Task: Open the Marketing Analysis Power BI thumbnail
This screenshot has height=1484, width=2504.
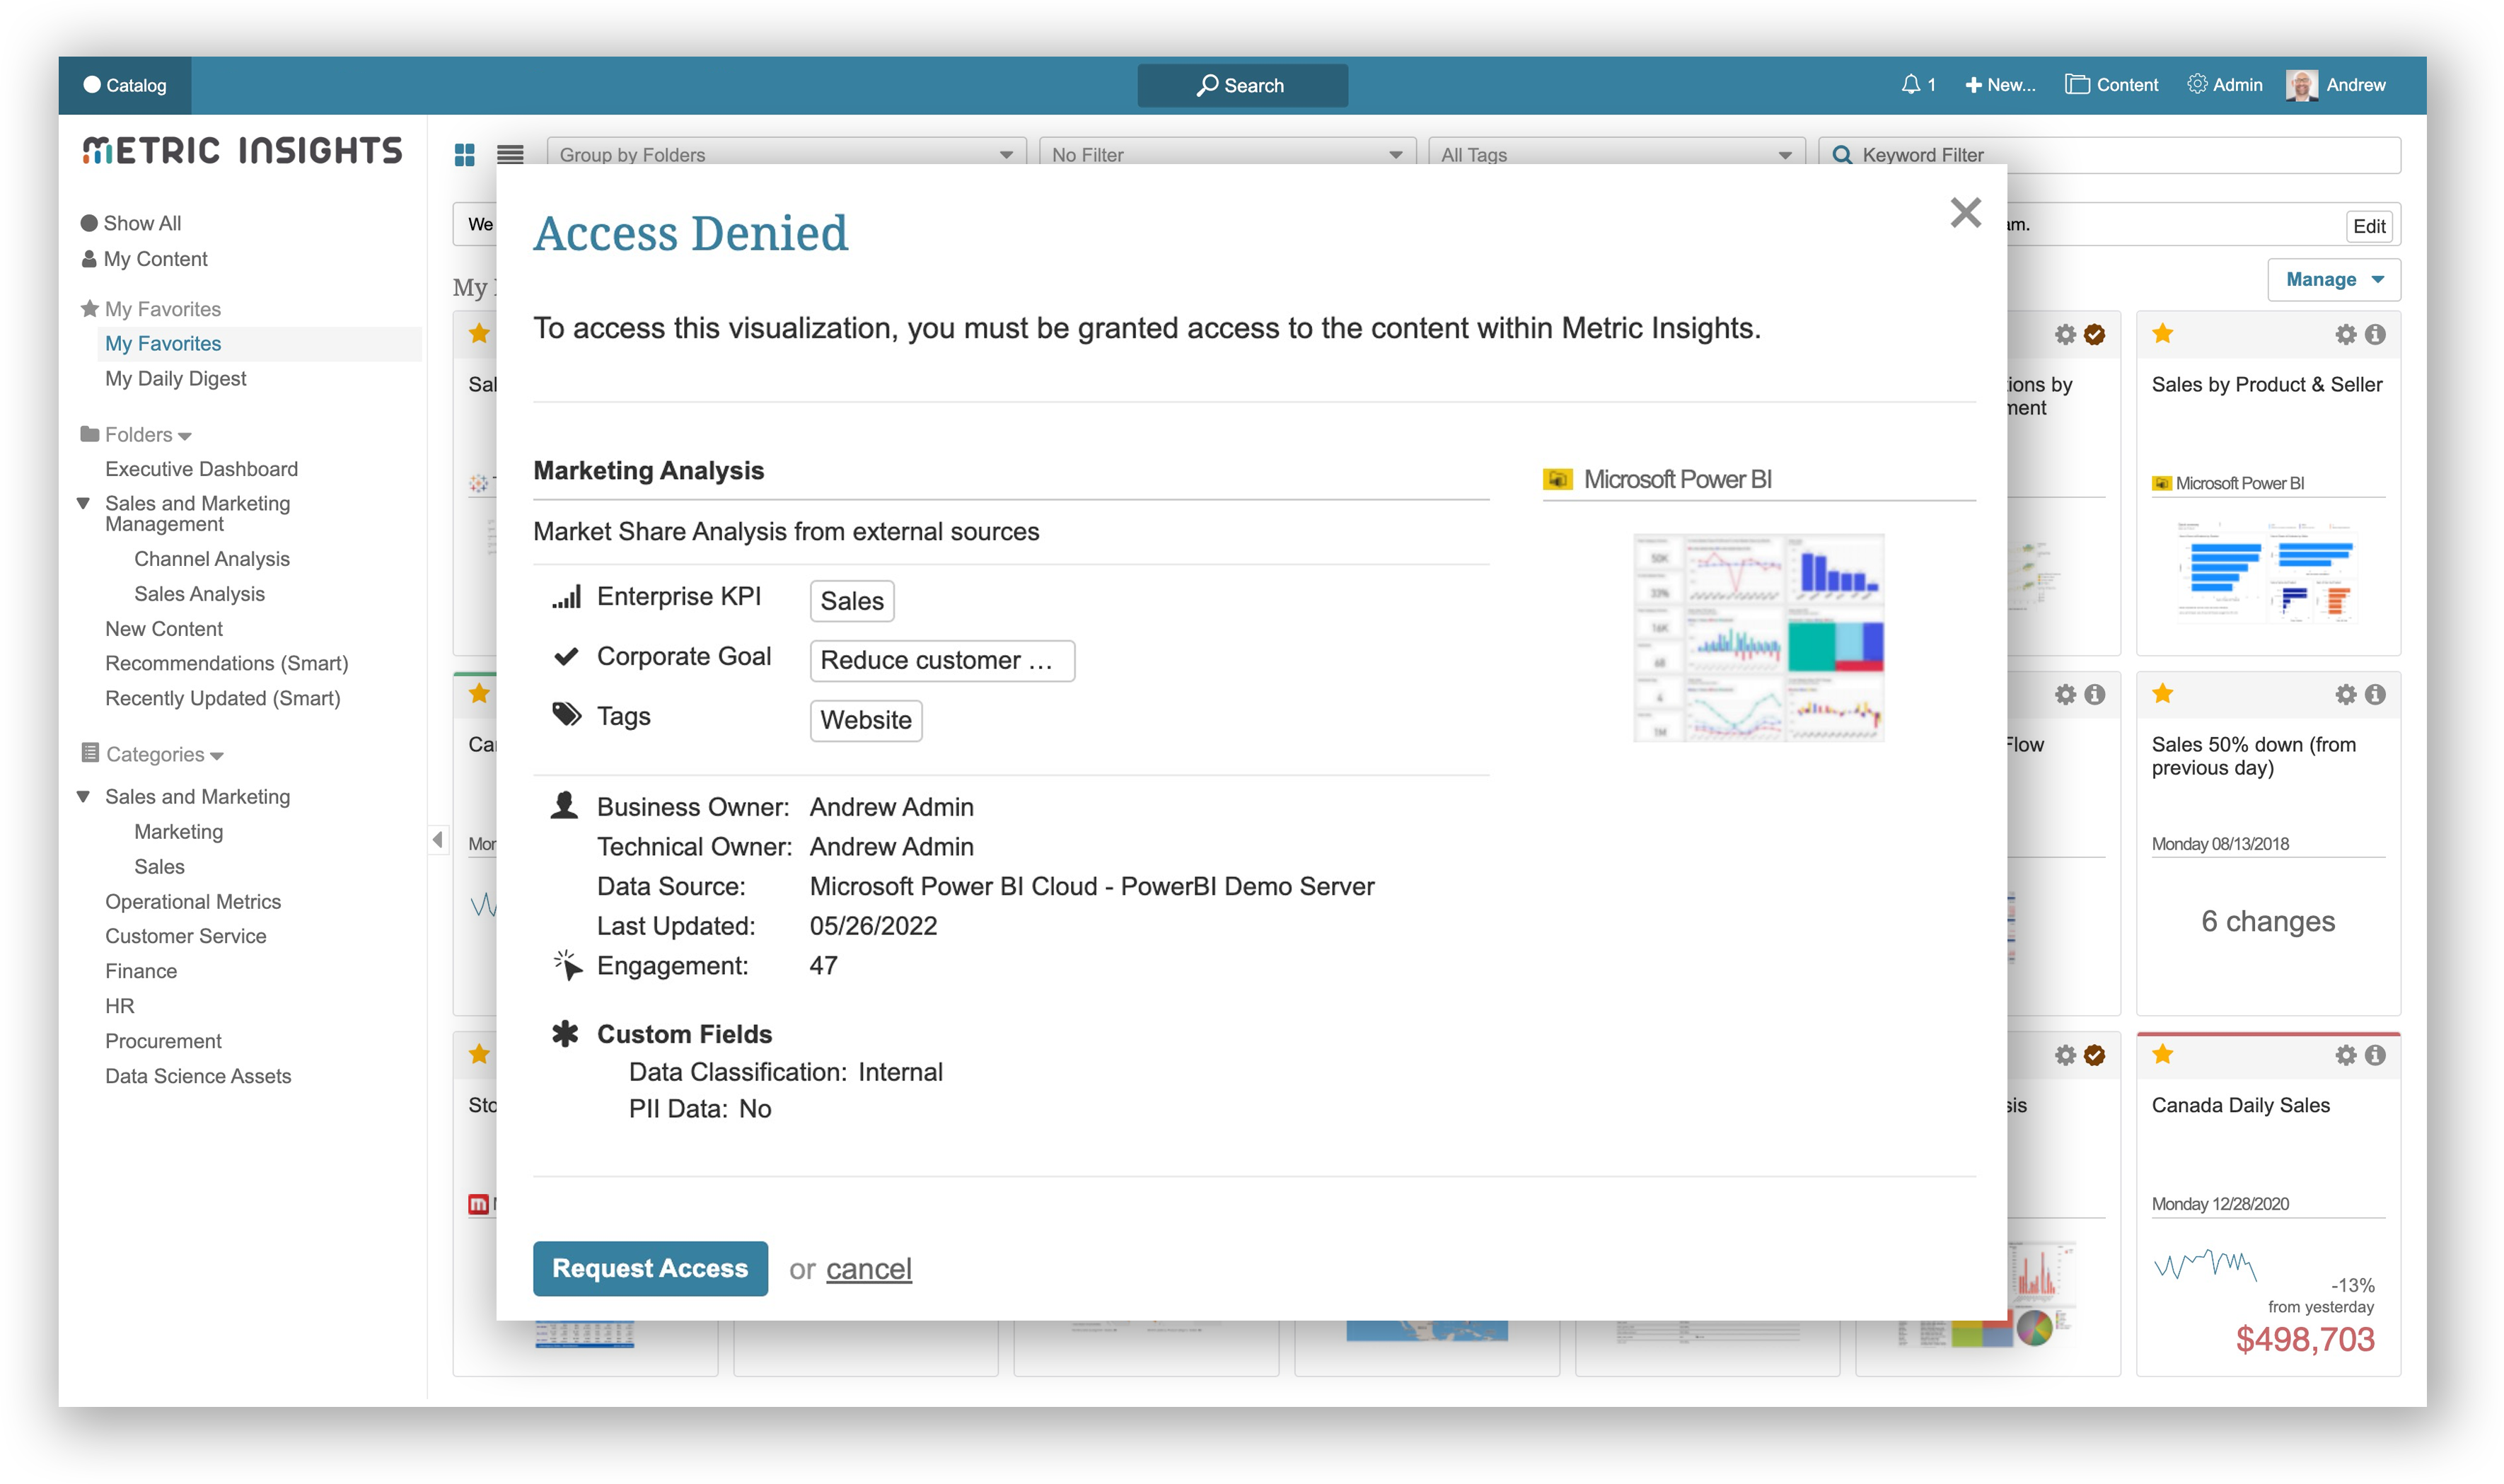Action: [x=1758, y=638]
